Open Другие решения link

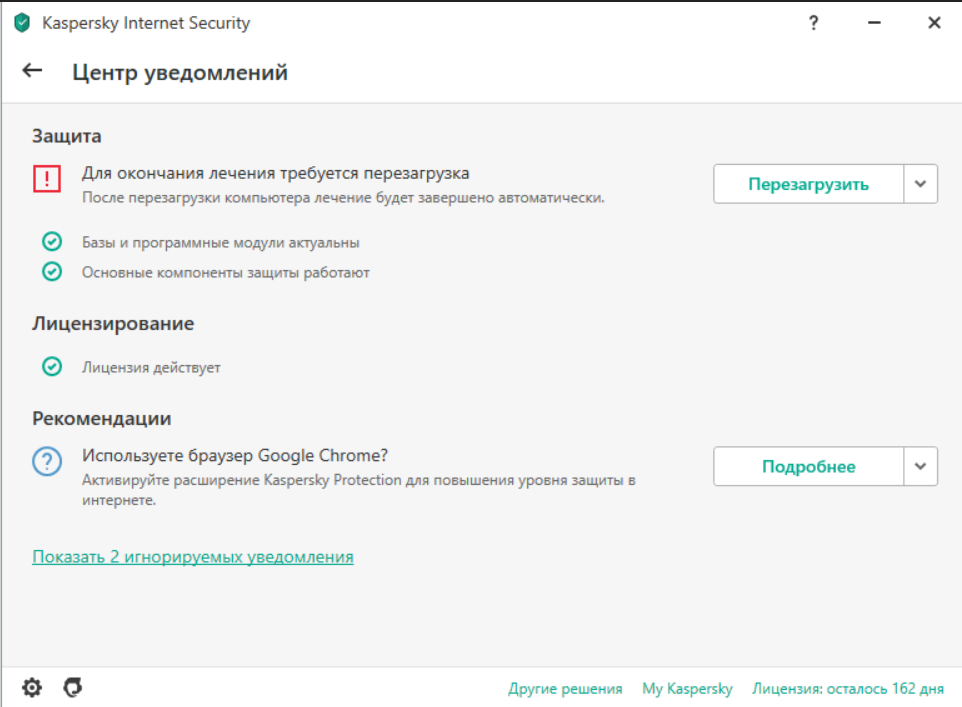click(x=565, y=689)
